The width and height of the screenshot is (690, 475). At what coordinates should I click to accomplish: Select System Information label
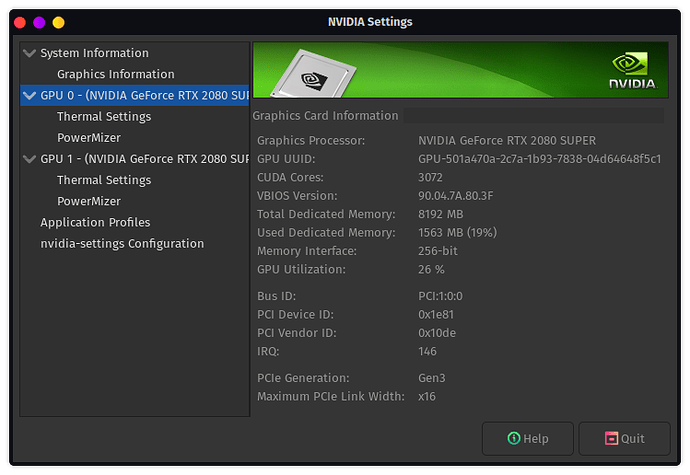[95, 53]
